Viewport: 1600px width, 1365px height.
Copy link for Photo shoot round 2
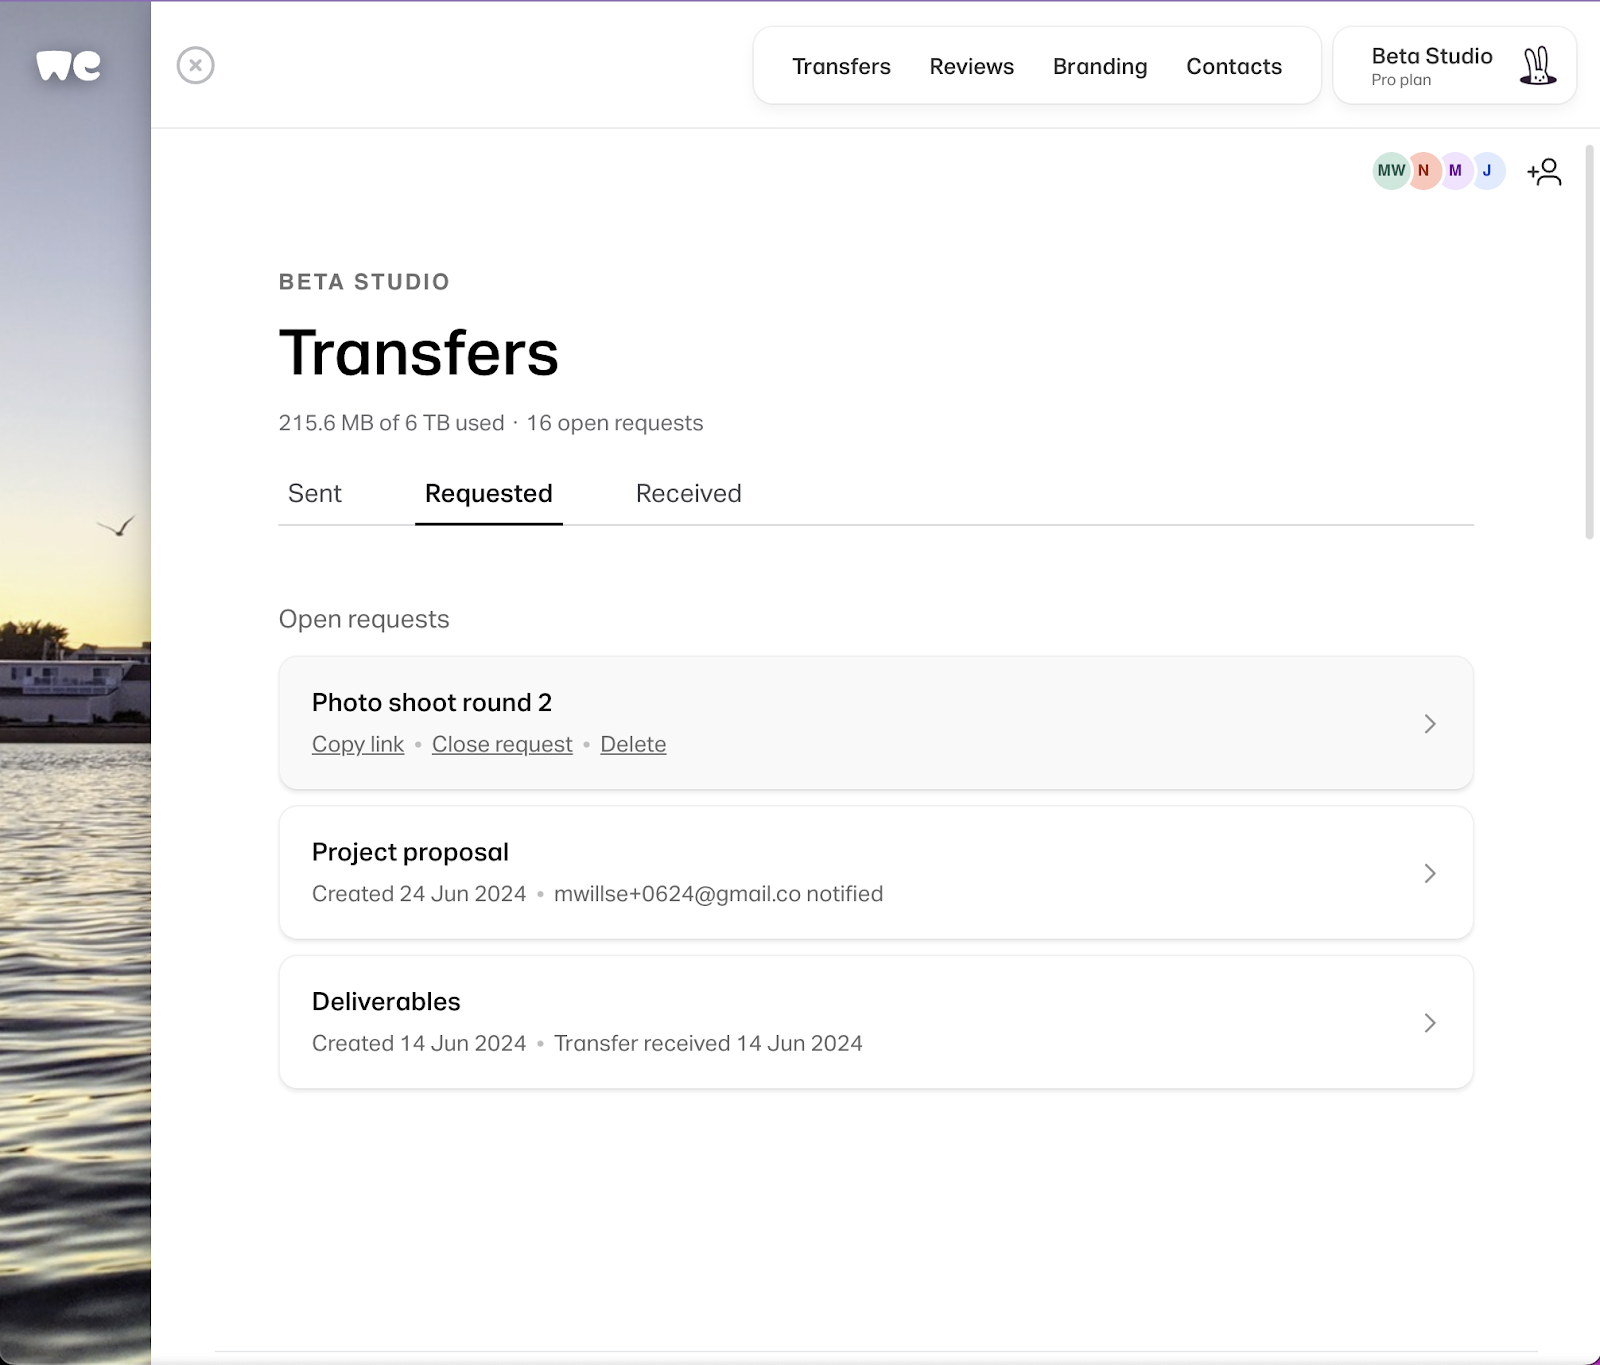357,744
